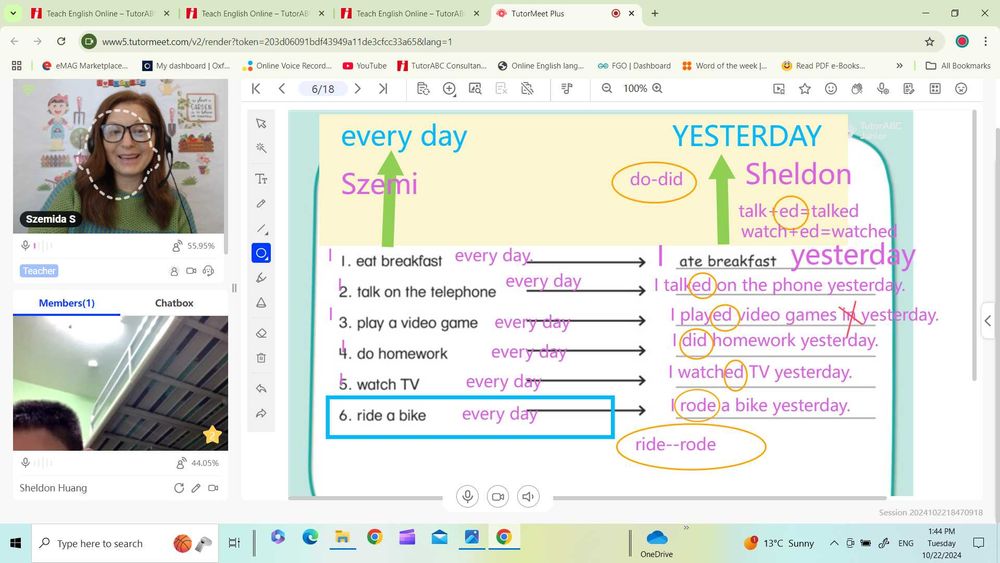The width and height of the screenshot is (1000, 563).
Task: Click the star reward icon in toolbar
Action: coord(805,89)
